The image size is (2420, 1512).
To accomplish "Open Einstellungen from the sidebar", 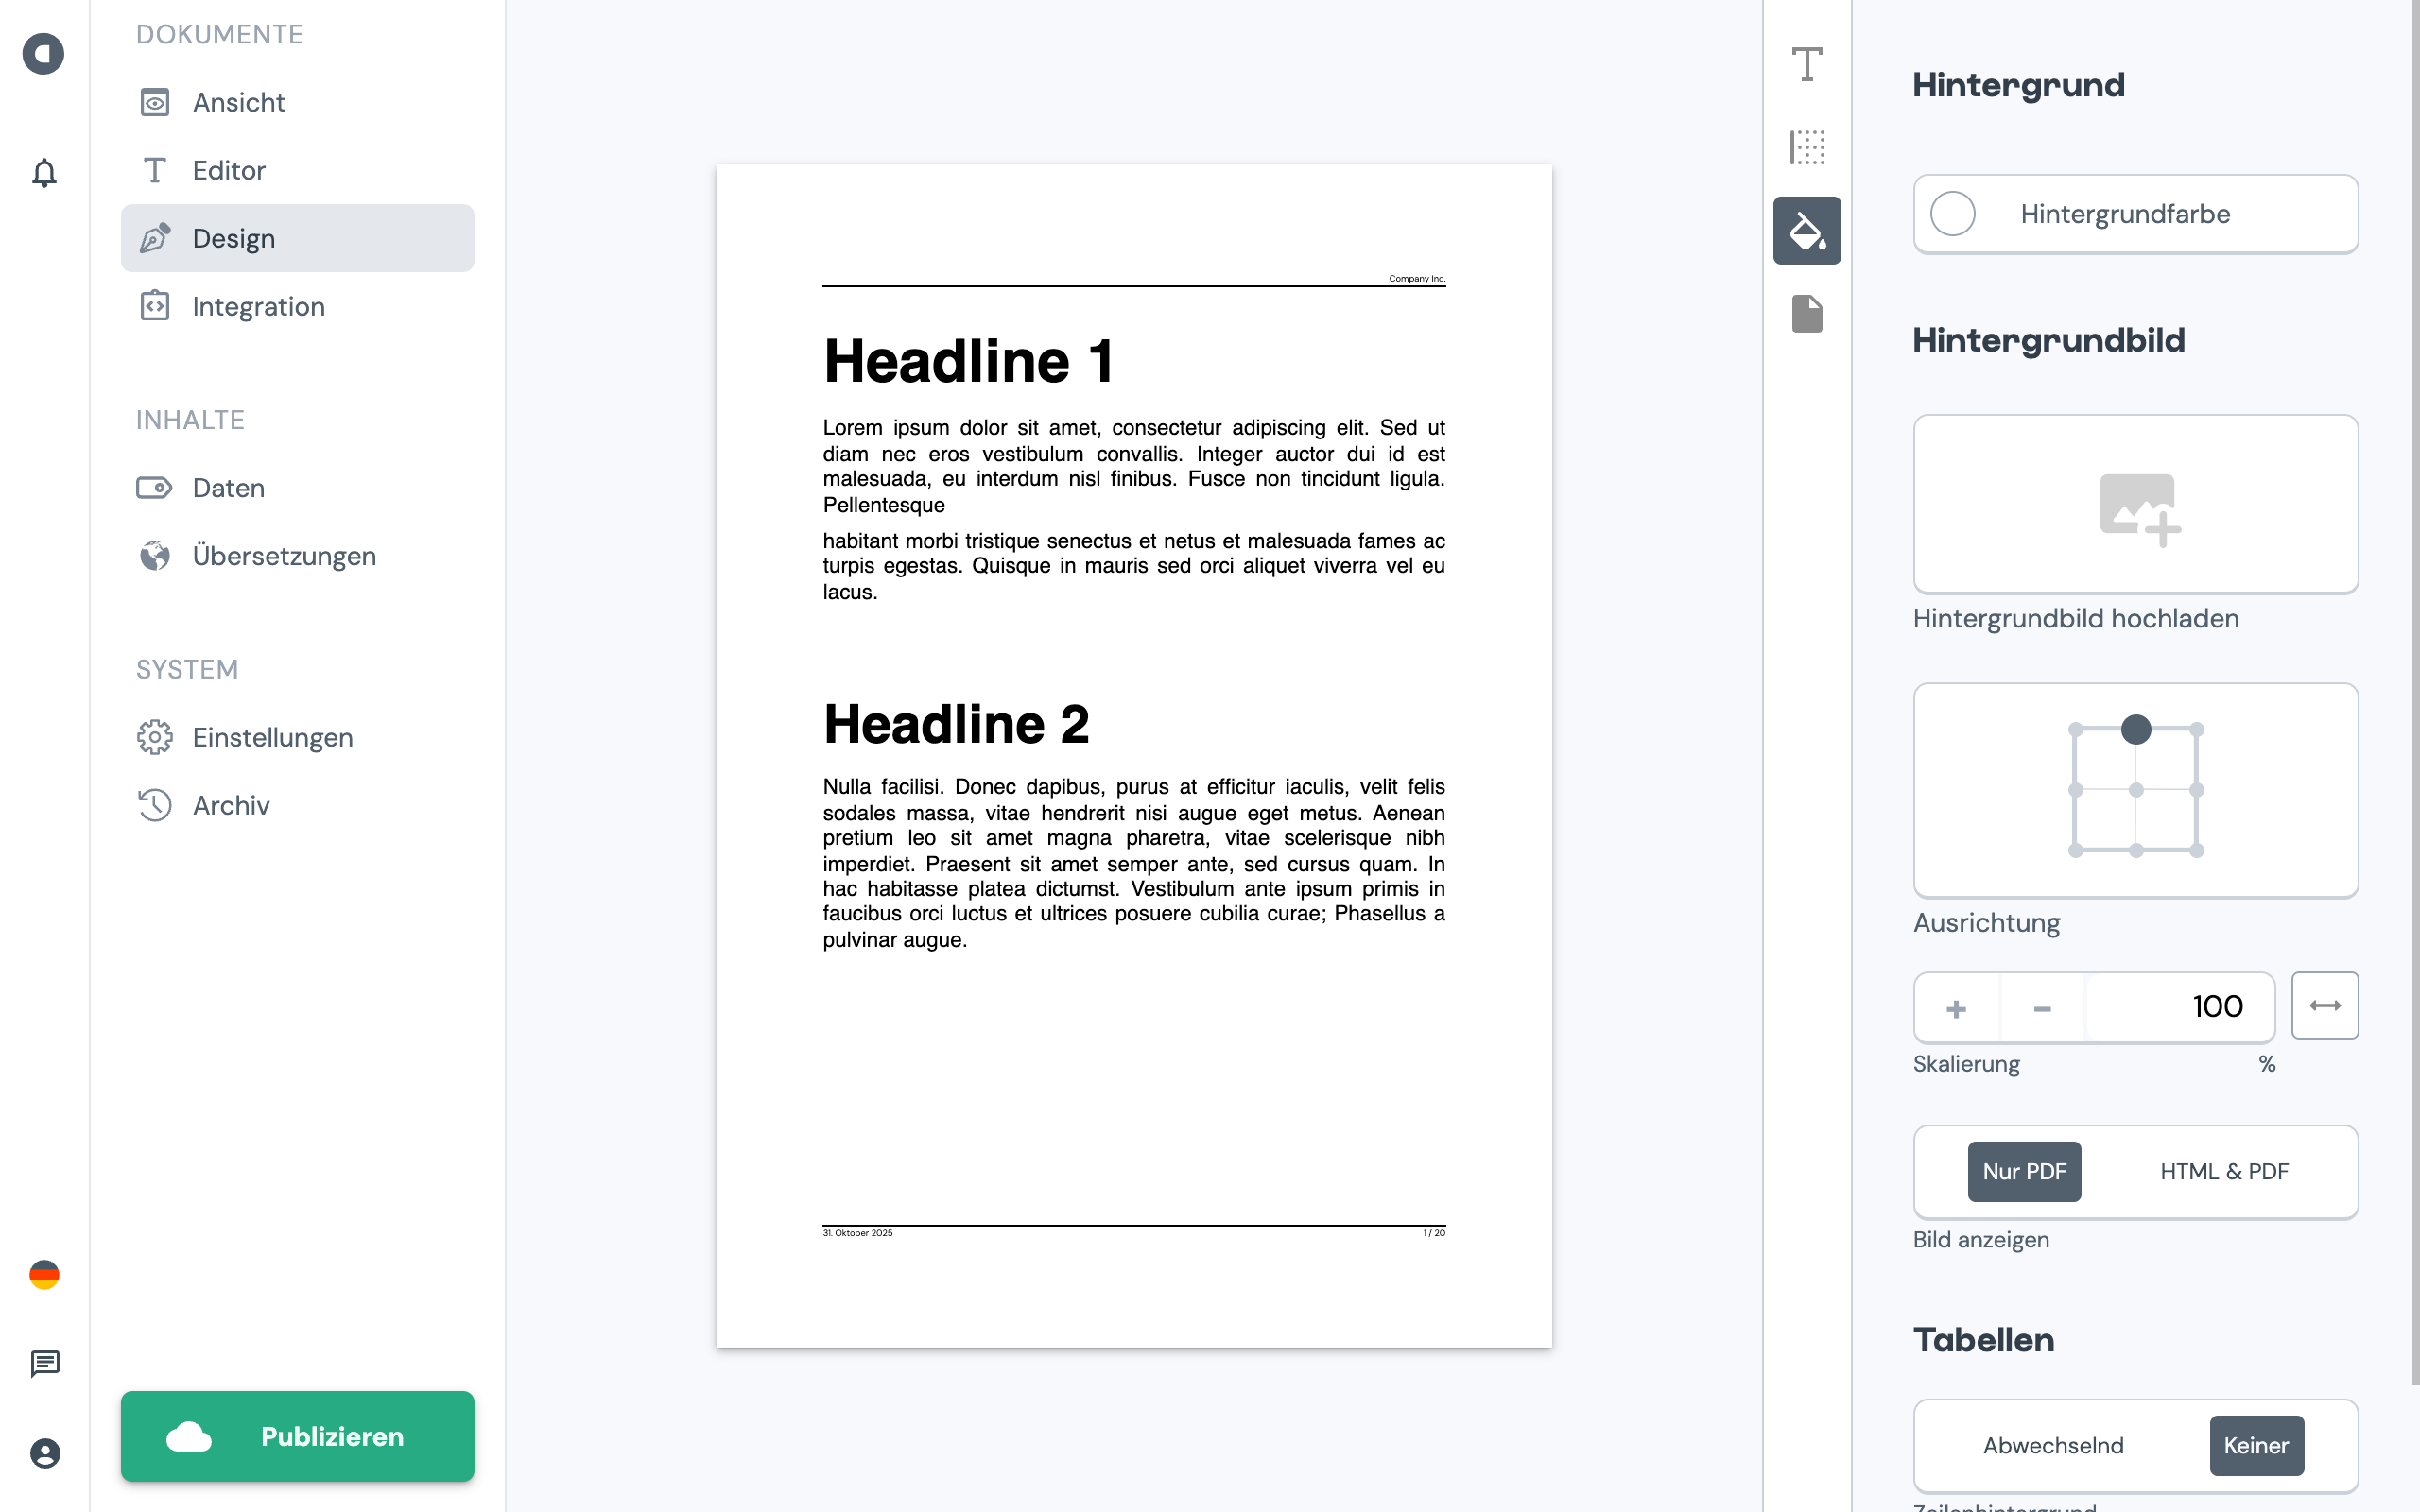I will tap(273, 737).
